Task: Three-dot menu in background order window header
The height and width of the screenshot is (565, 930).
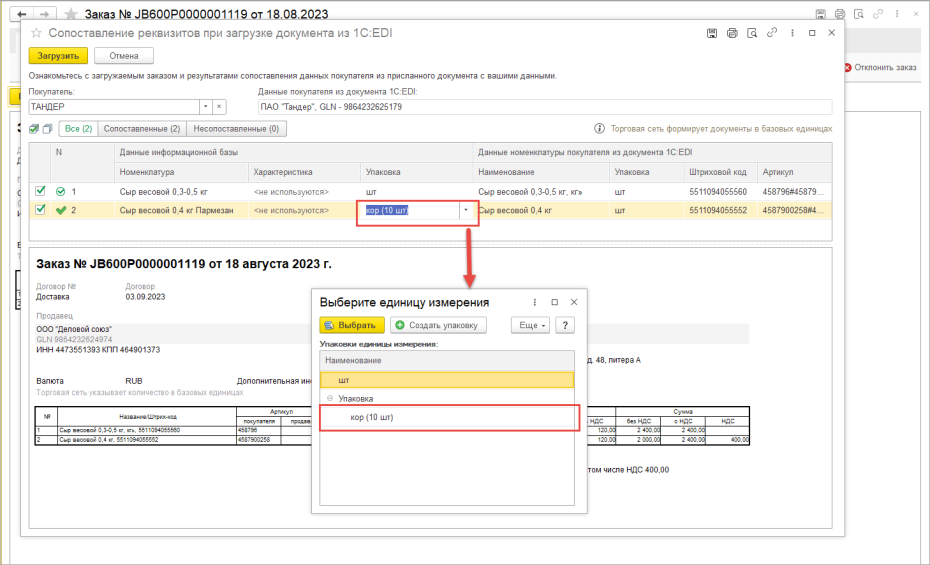Action: click(x=897, y=14)
